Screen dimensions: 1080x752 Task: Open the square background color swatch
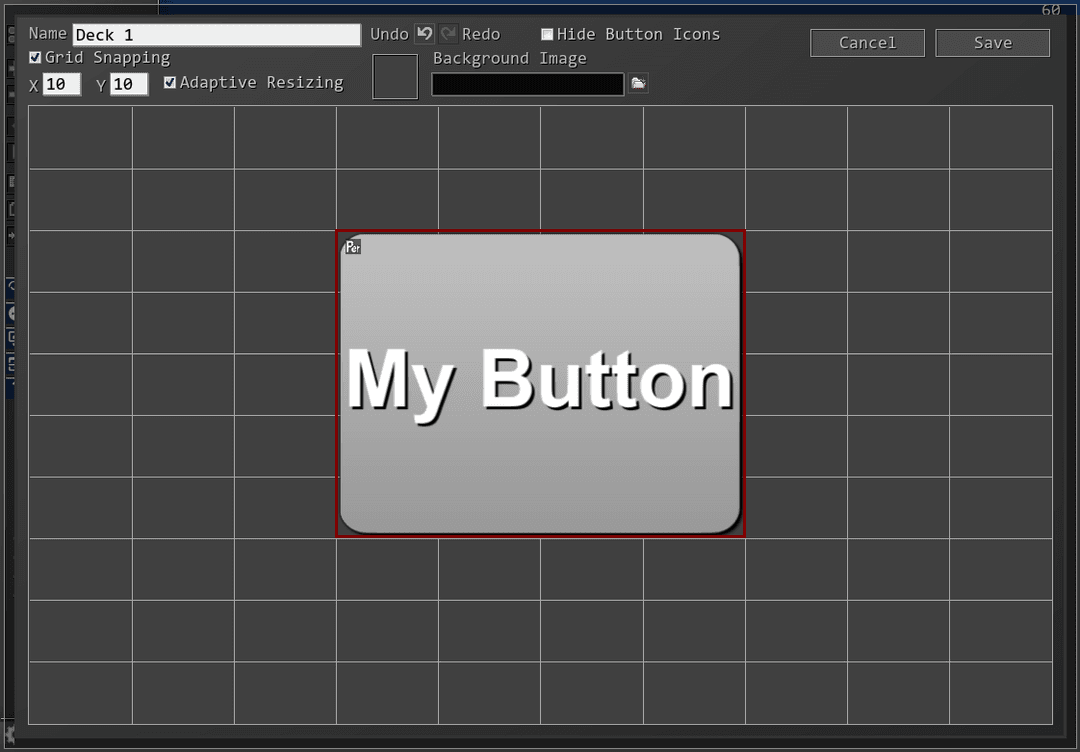tap(395, 77)
